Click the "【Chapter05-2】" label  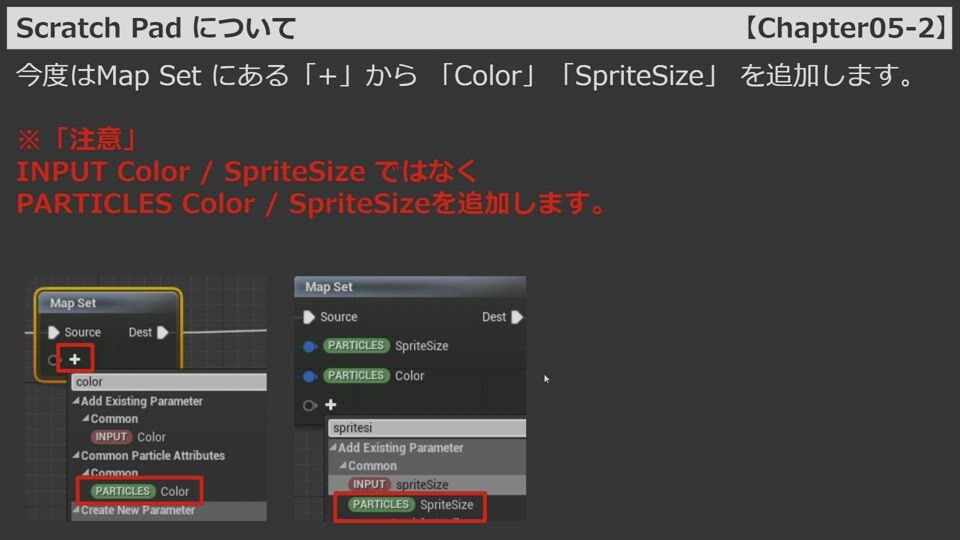point(844,28)
